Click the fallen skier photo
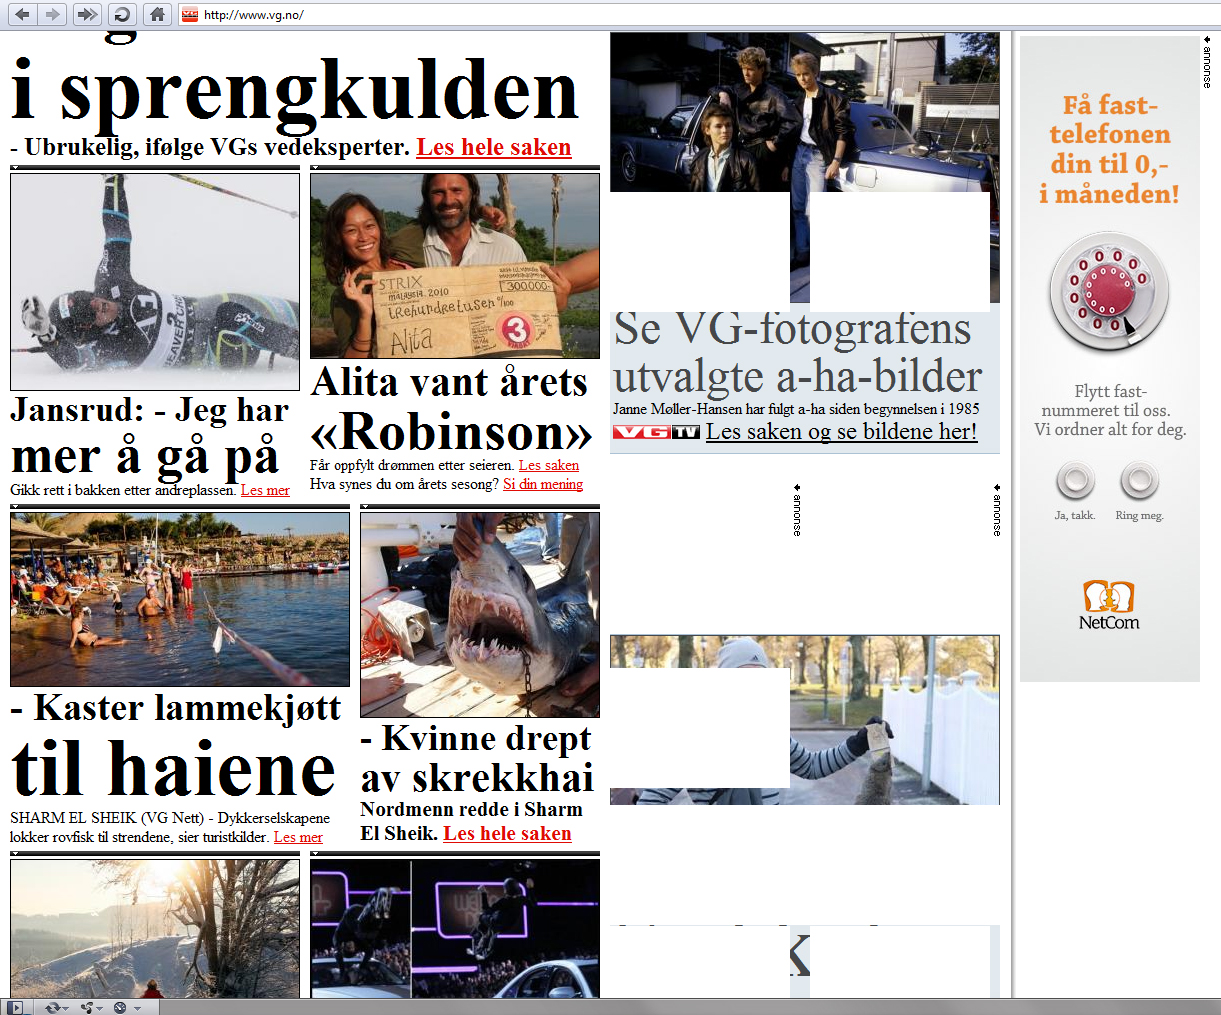 [x=155, y=282]
